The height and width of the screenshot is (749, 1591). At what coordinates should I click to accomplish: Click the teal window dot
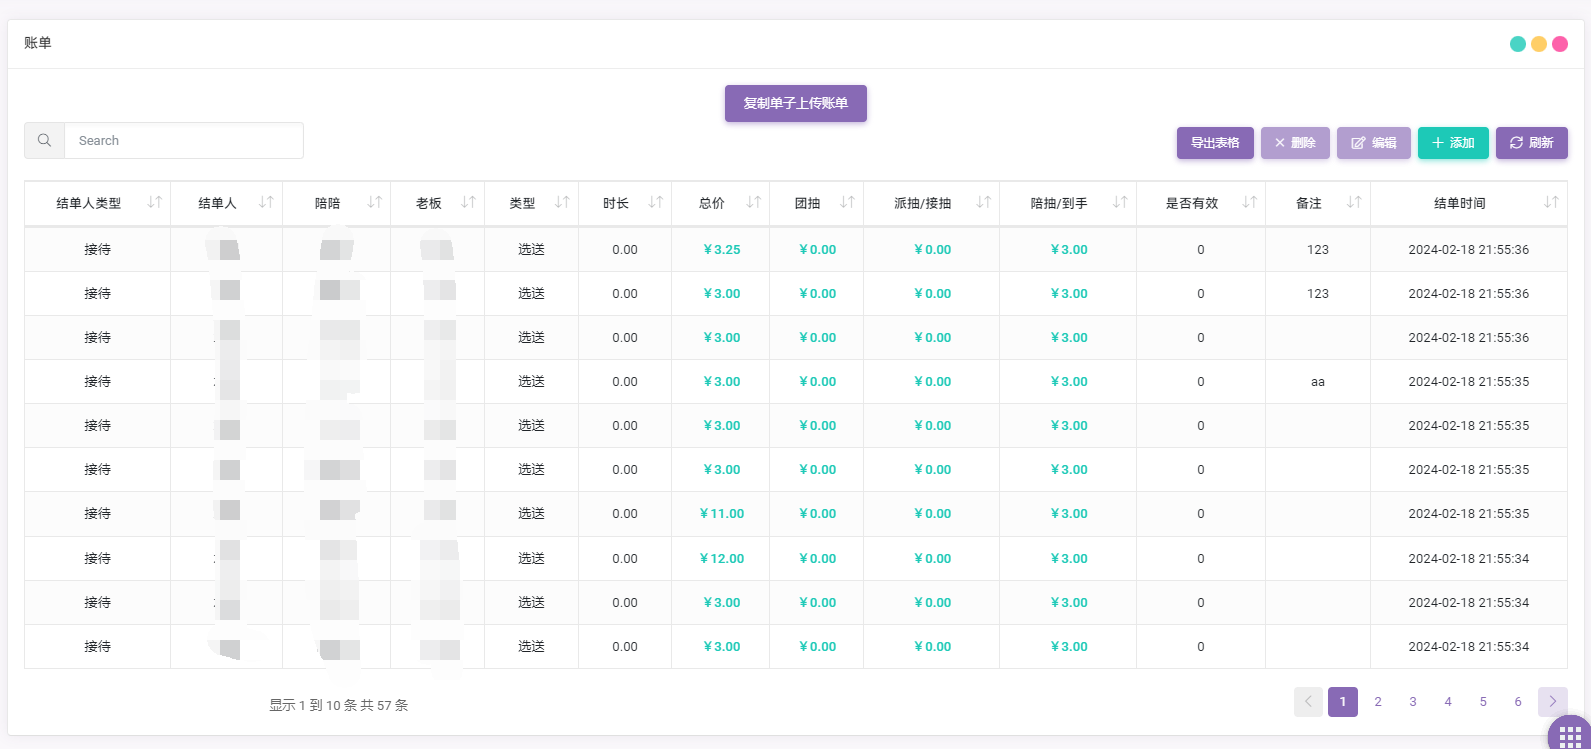1518,44
